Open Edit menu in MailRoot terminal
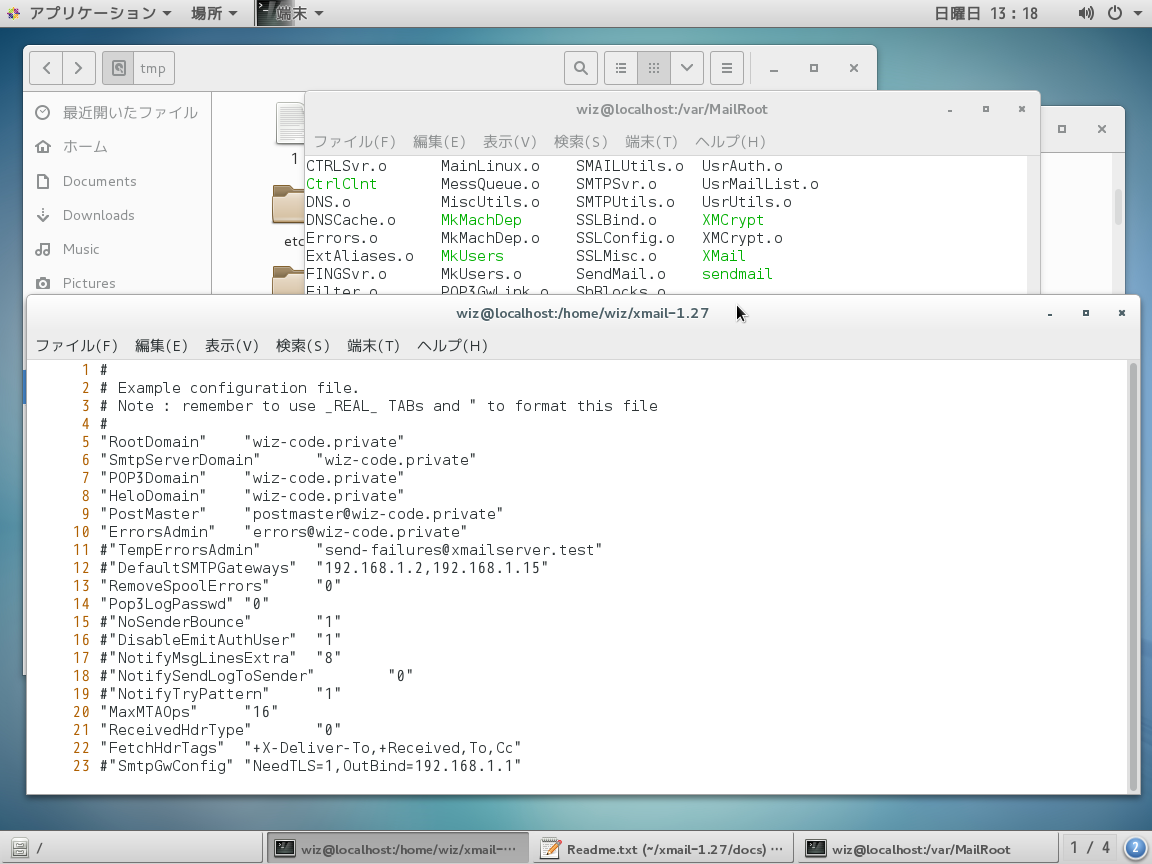Screen dimensions: 1152x864 coord(439,142)
